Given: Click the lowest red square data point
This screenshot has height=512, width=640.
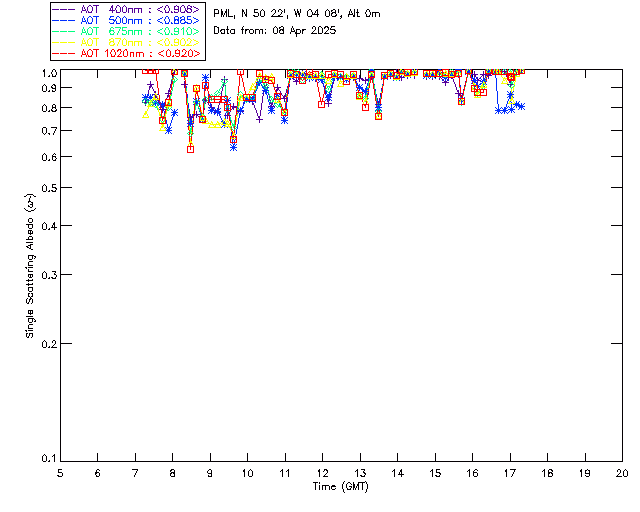Looking at the screenshot, I should (190, 149).
